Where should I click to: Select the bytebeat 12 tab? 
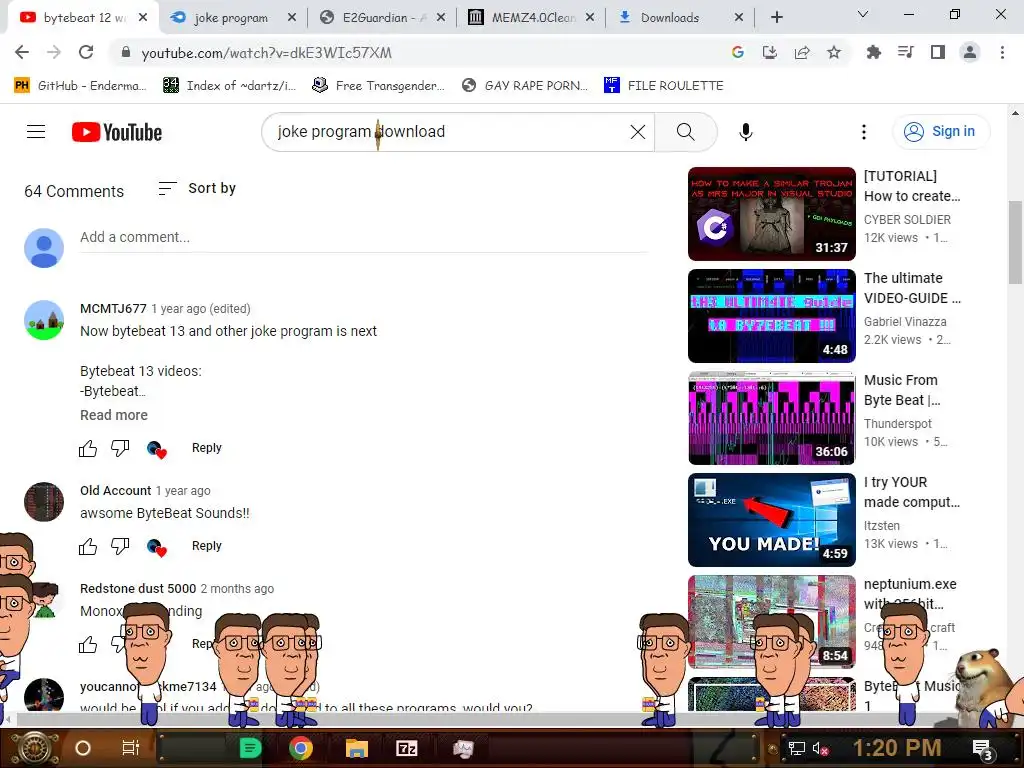click(x=84, y=18)
